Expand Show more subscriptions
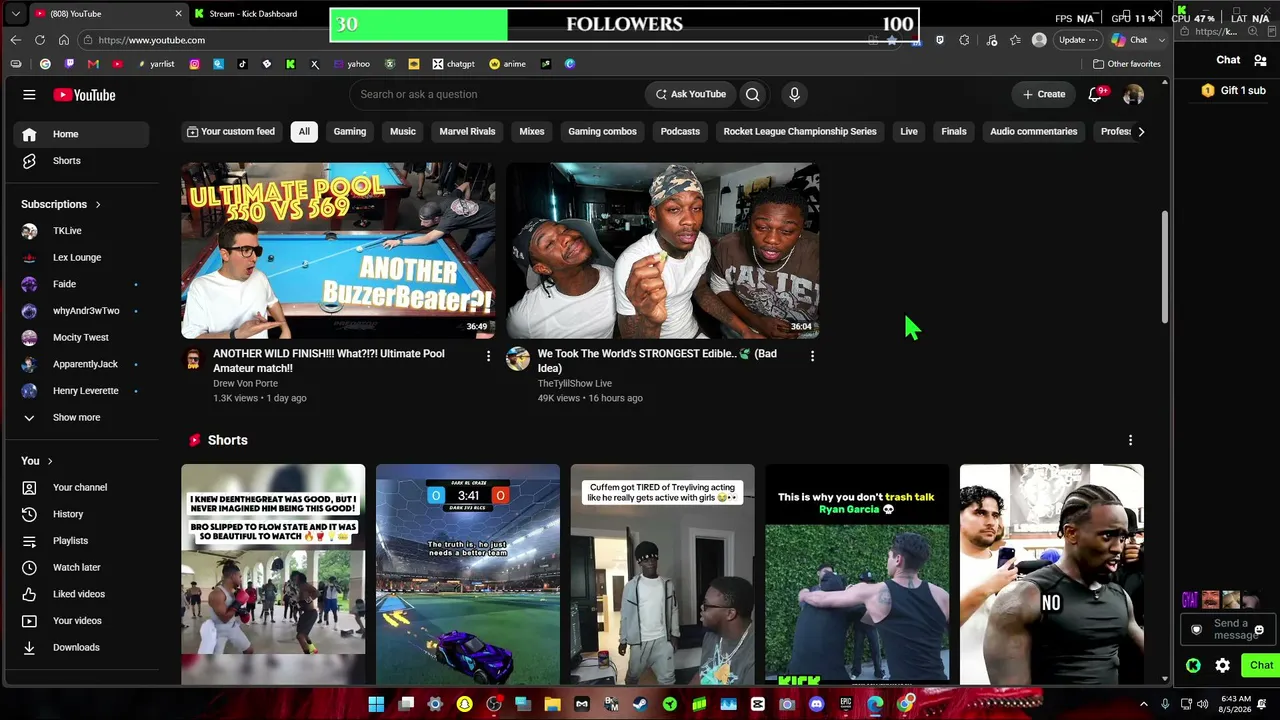Image resolution: width=1280 pixels, height=720 pixels. tap(78, 418)
